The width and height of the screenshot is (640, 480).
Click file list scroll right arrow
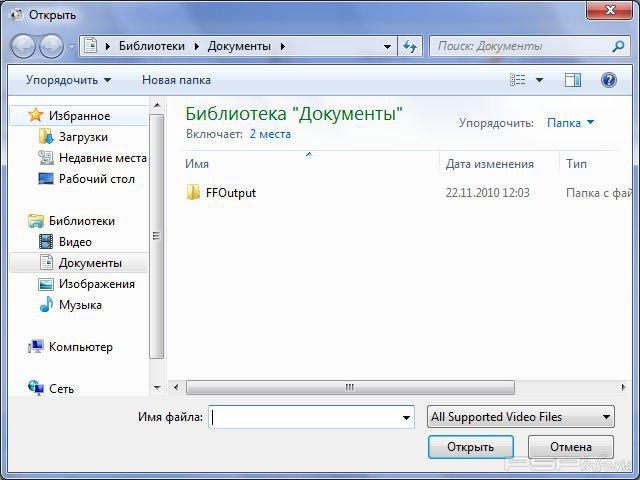(623, 387)
